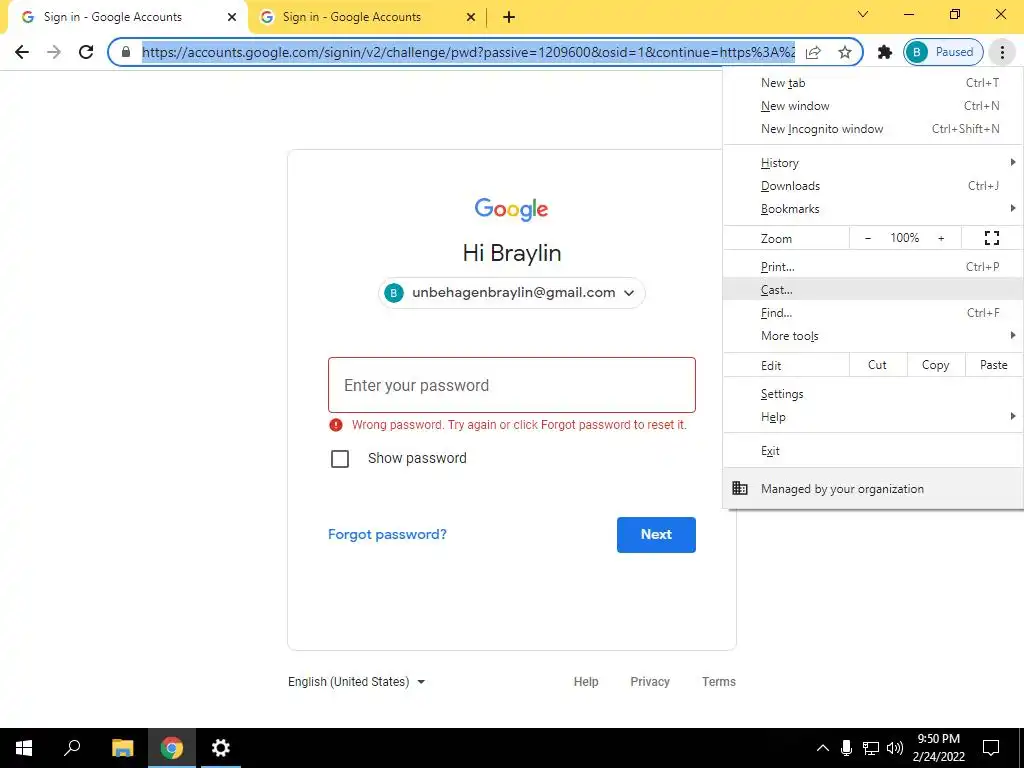
Task: Click the profile B Paused button
Action: (943, 52)
